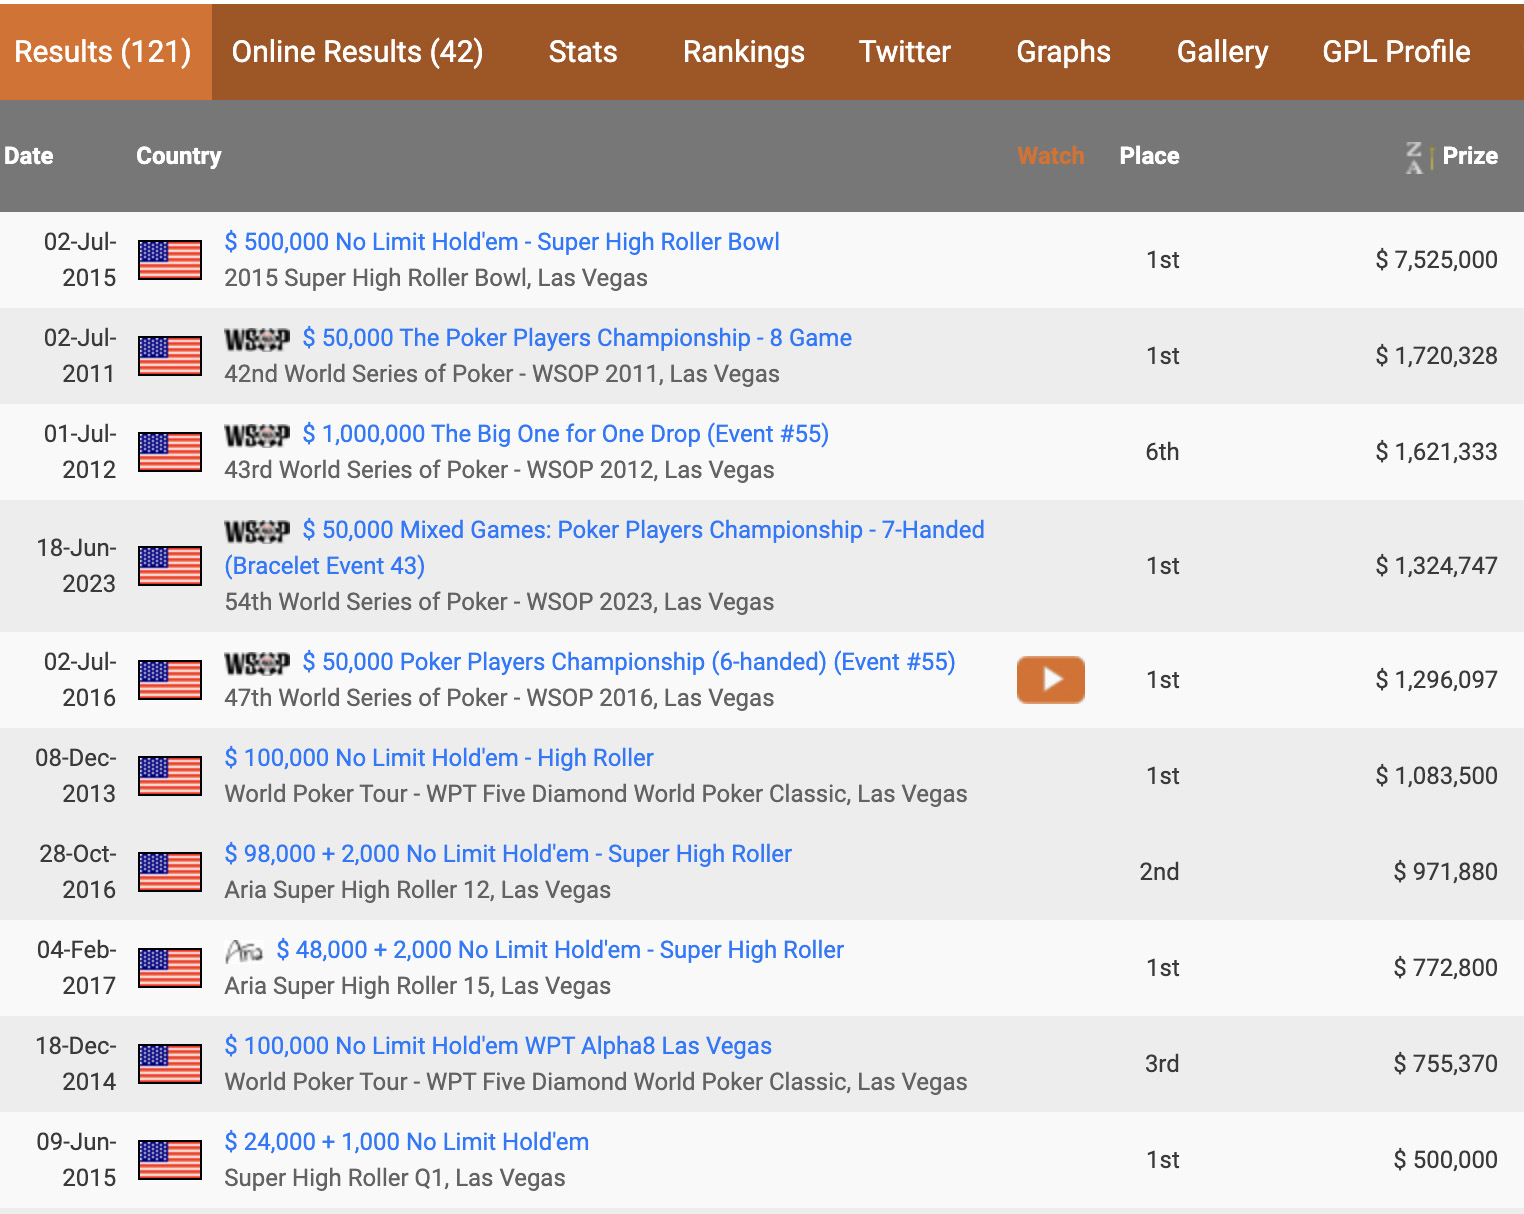The width and height of the screenshot is (1524, 1214).
Task: Click the orange video play button
Action: coord(1050,680)
